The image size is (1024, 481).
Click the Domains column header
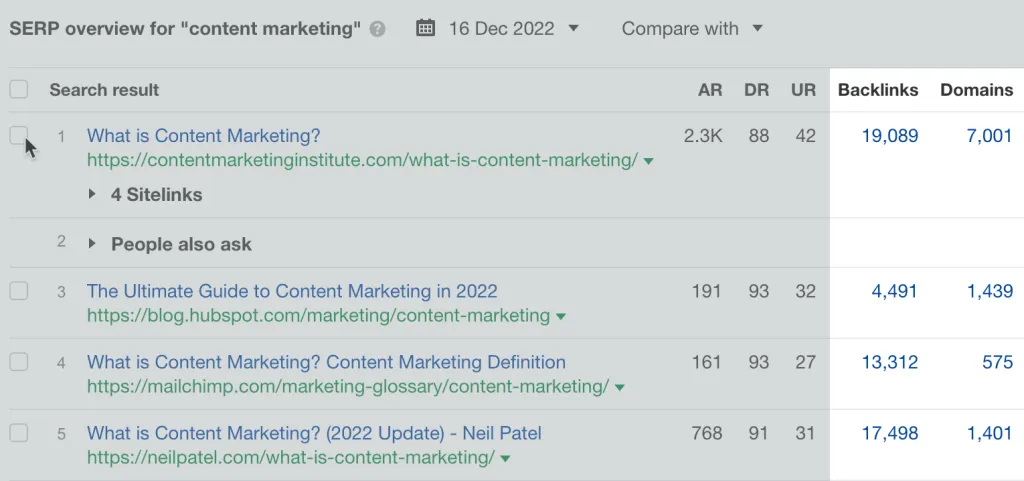point(976,90)
